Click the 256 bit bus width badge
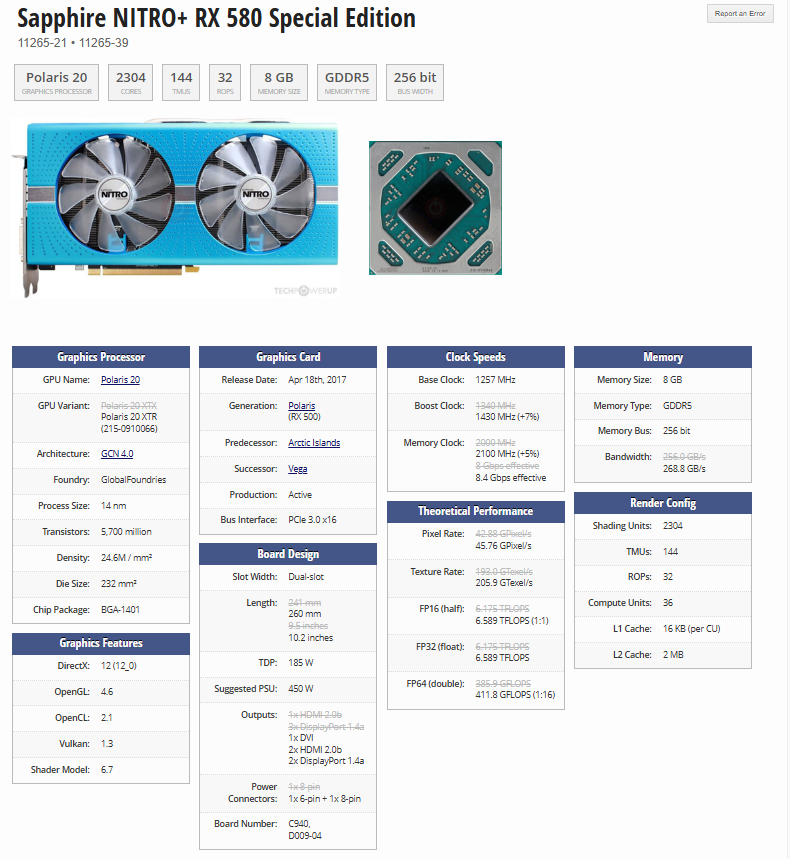Viewport: 790px width, 859px height. pos(415,83)
